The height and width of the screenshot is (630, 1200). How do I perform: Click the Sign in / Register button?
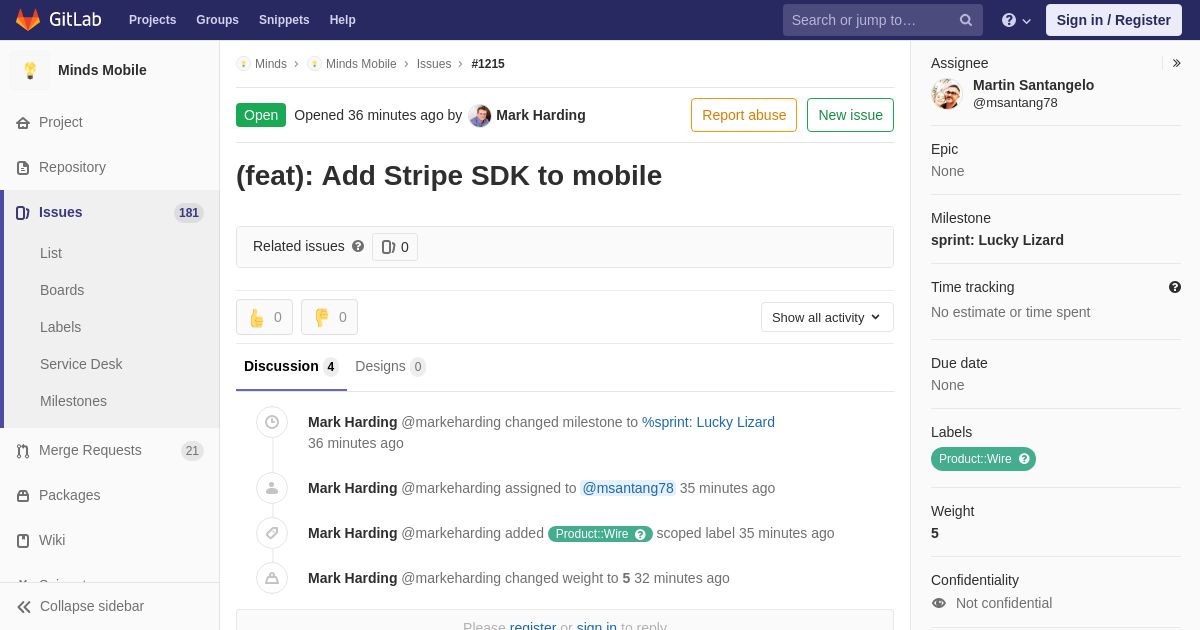[x=1114, y=20]
